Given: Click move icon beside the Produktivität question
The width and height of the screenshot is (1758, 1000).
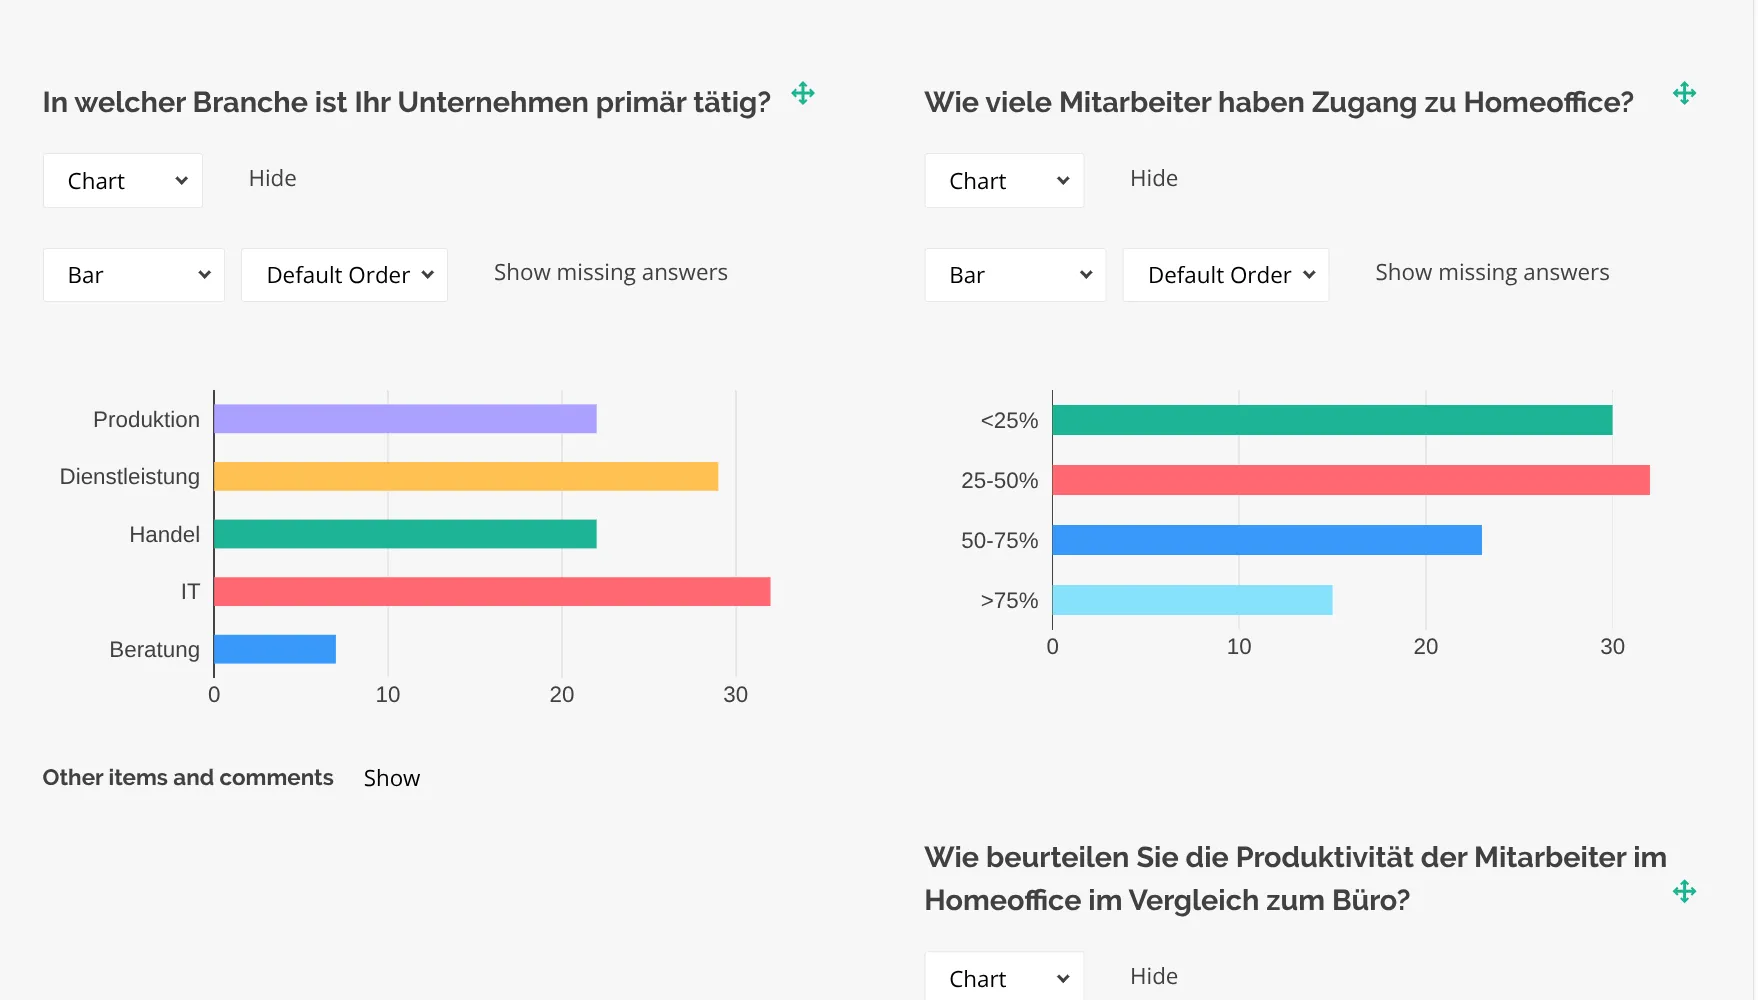Looking at the screenshot, I should pyautogui.click(x=1684, y=891).
